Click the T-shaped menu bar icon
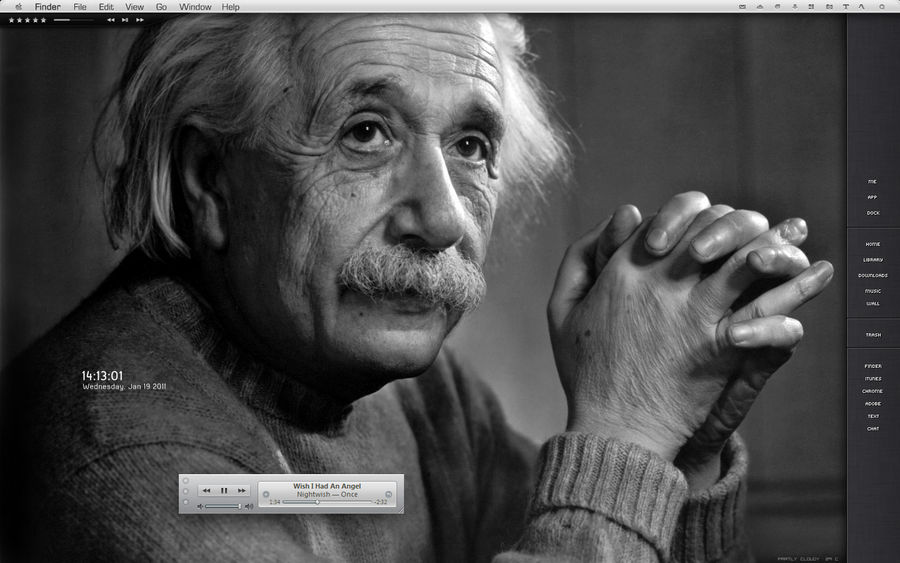900x563 pixels. coord(845,7)
